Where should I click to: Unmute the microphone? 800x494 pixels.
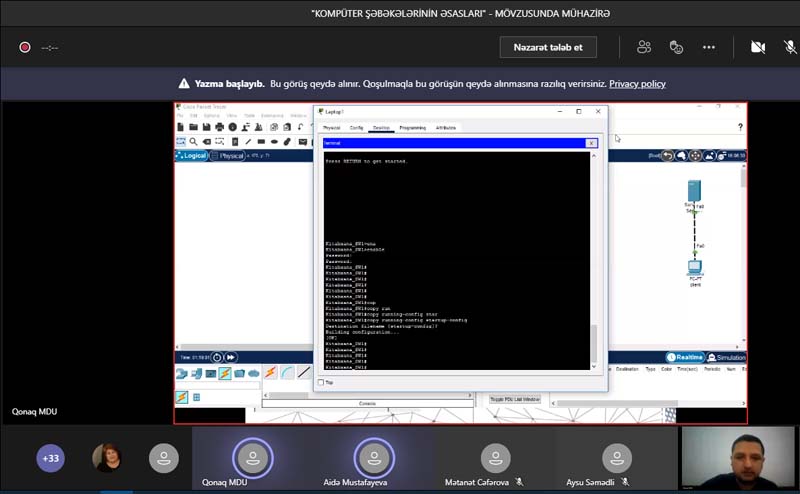[x=789, y=47]
